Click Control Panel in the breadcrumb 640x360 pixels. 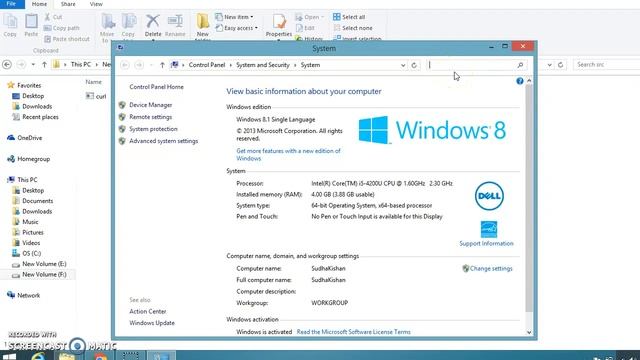pos(207,65)
